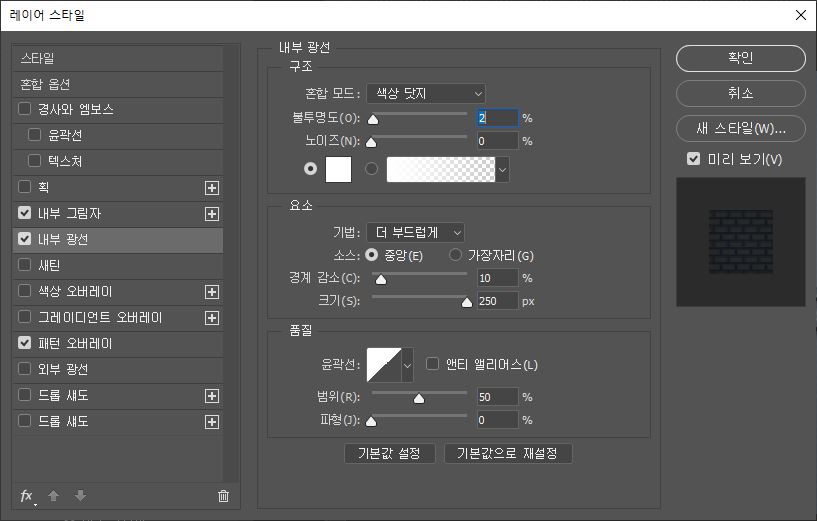Screen dimensions: 817x521
Task: Enable 앤티 앨리어스 checkbox
Action: point(432,364)
